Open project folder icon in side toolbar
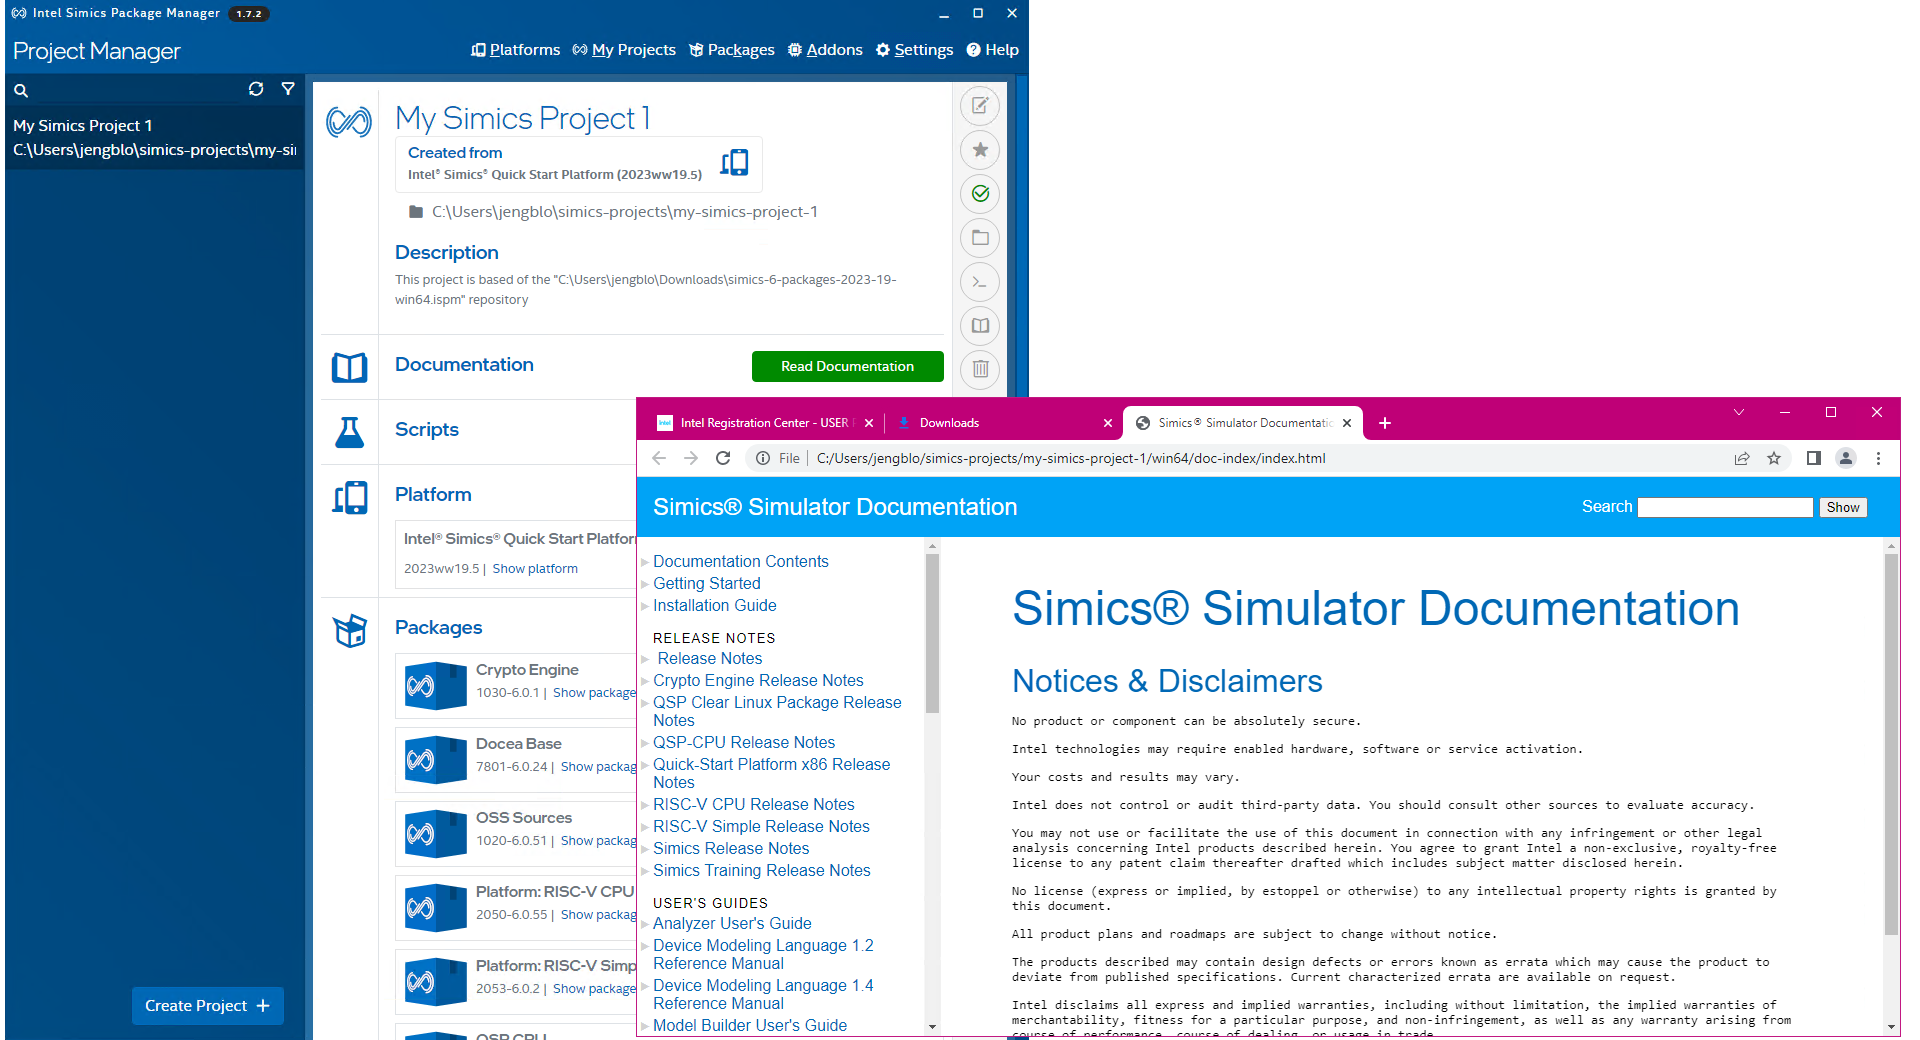This screenshot has height=1040, width=1920. pyautogui.click(x=980, y=237)
